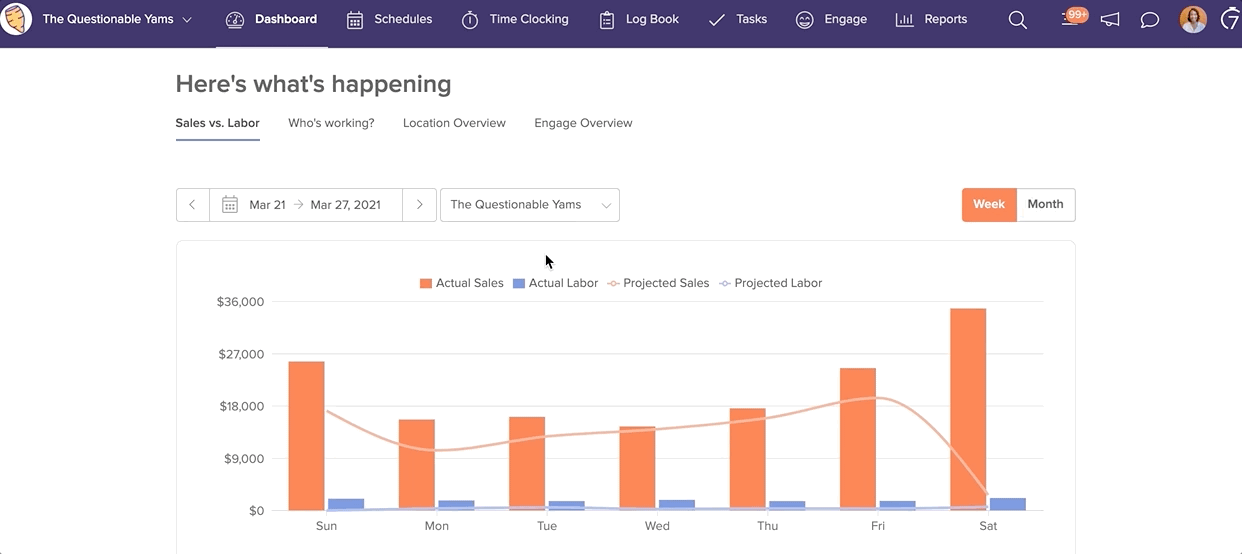Go to previous week arrow
The width and height of the screenshot is (1242, 554).
(x=193, y=205)
